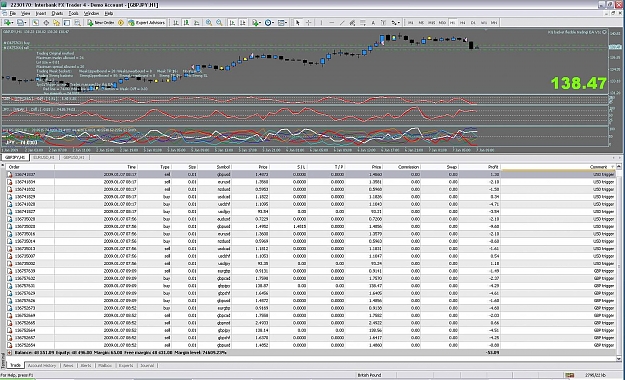
Task: Open the Periods clock dropdown
Action: tap(269, 23)
